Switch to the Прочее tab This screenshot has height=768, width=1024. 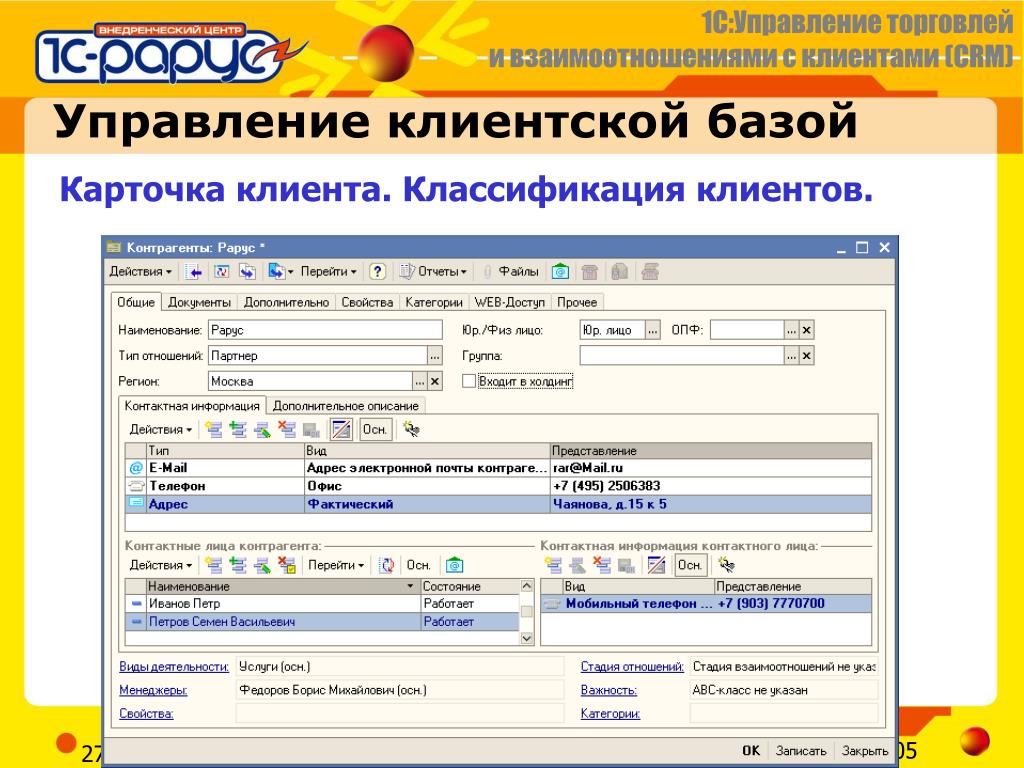point(577,302)
